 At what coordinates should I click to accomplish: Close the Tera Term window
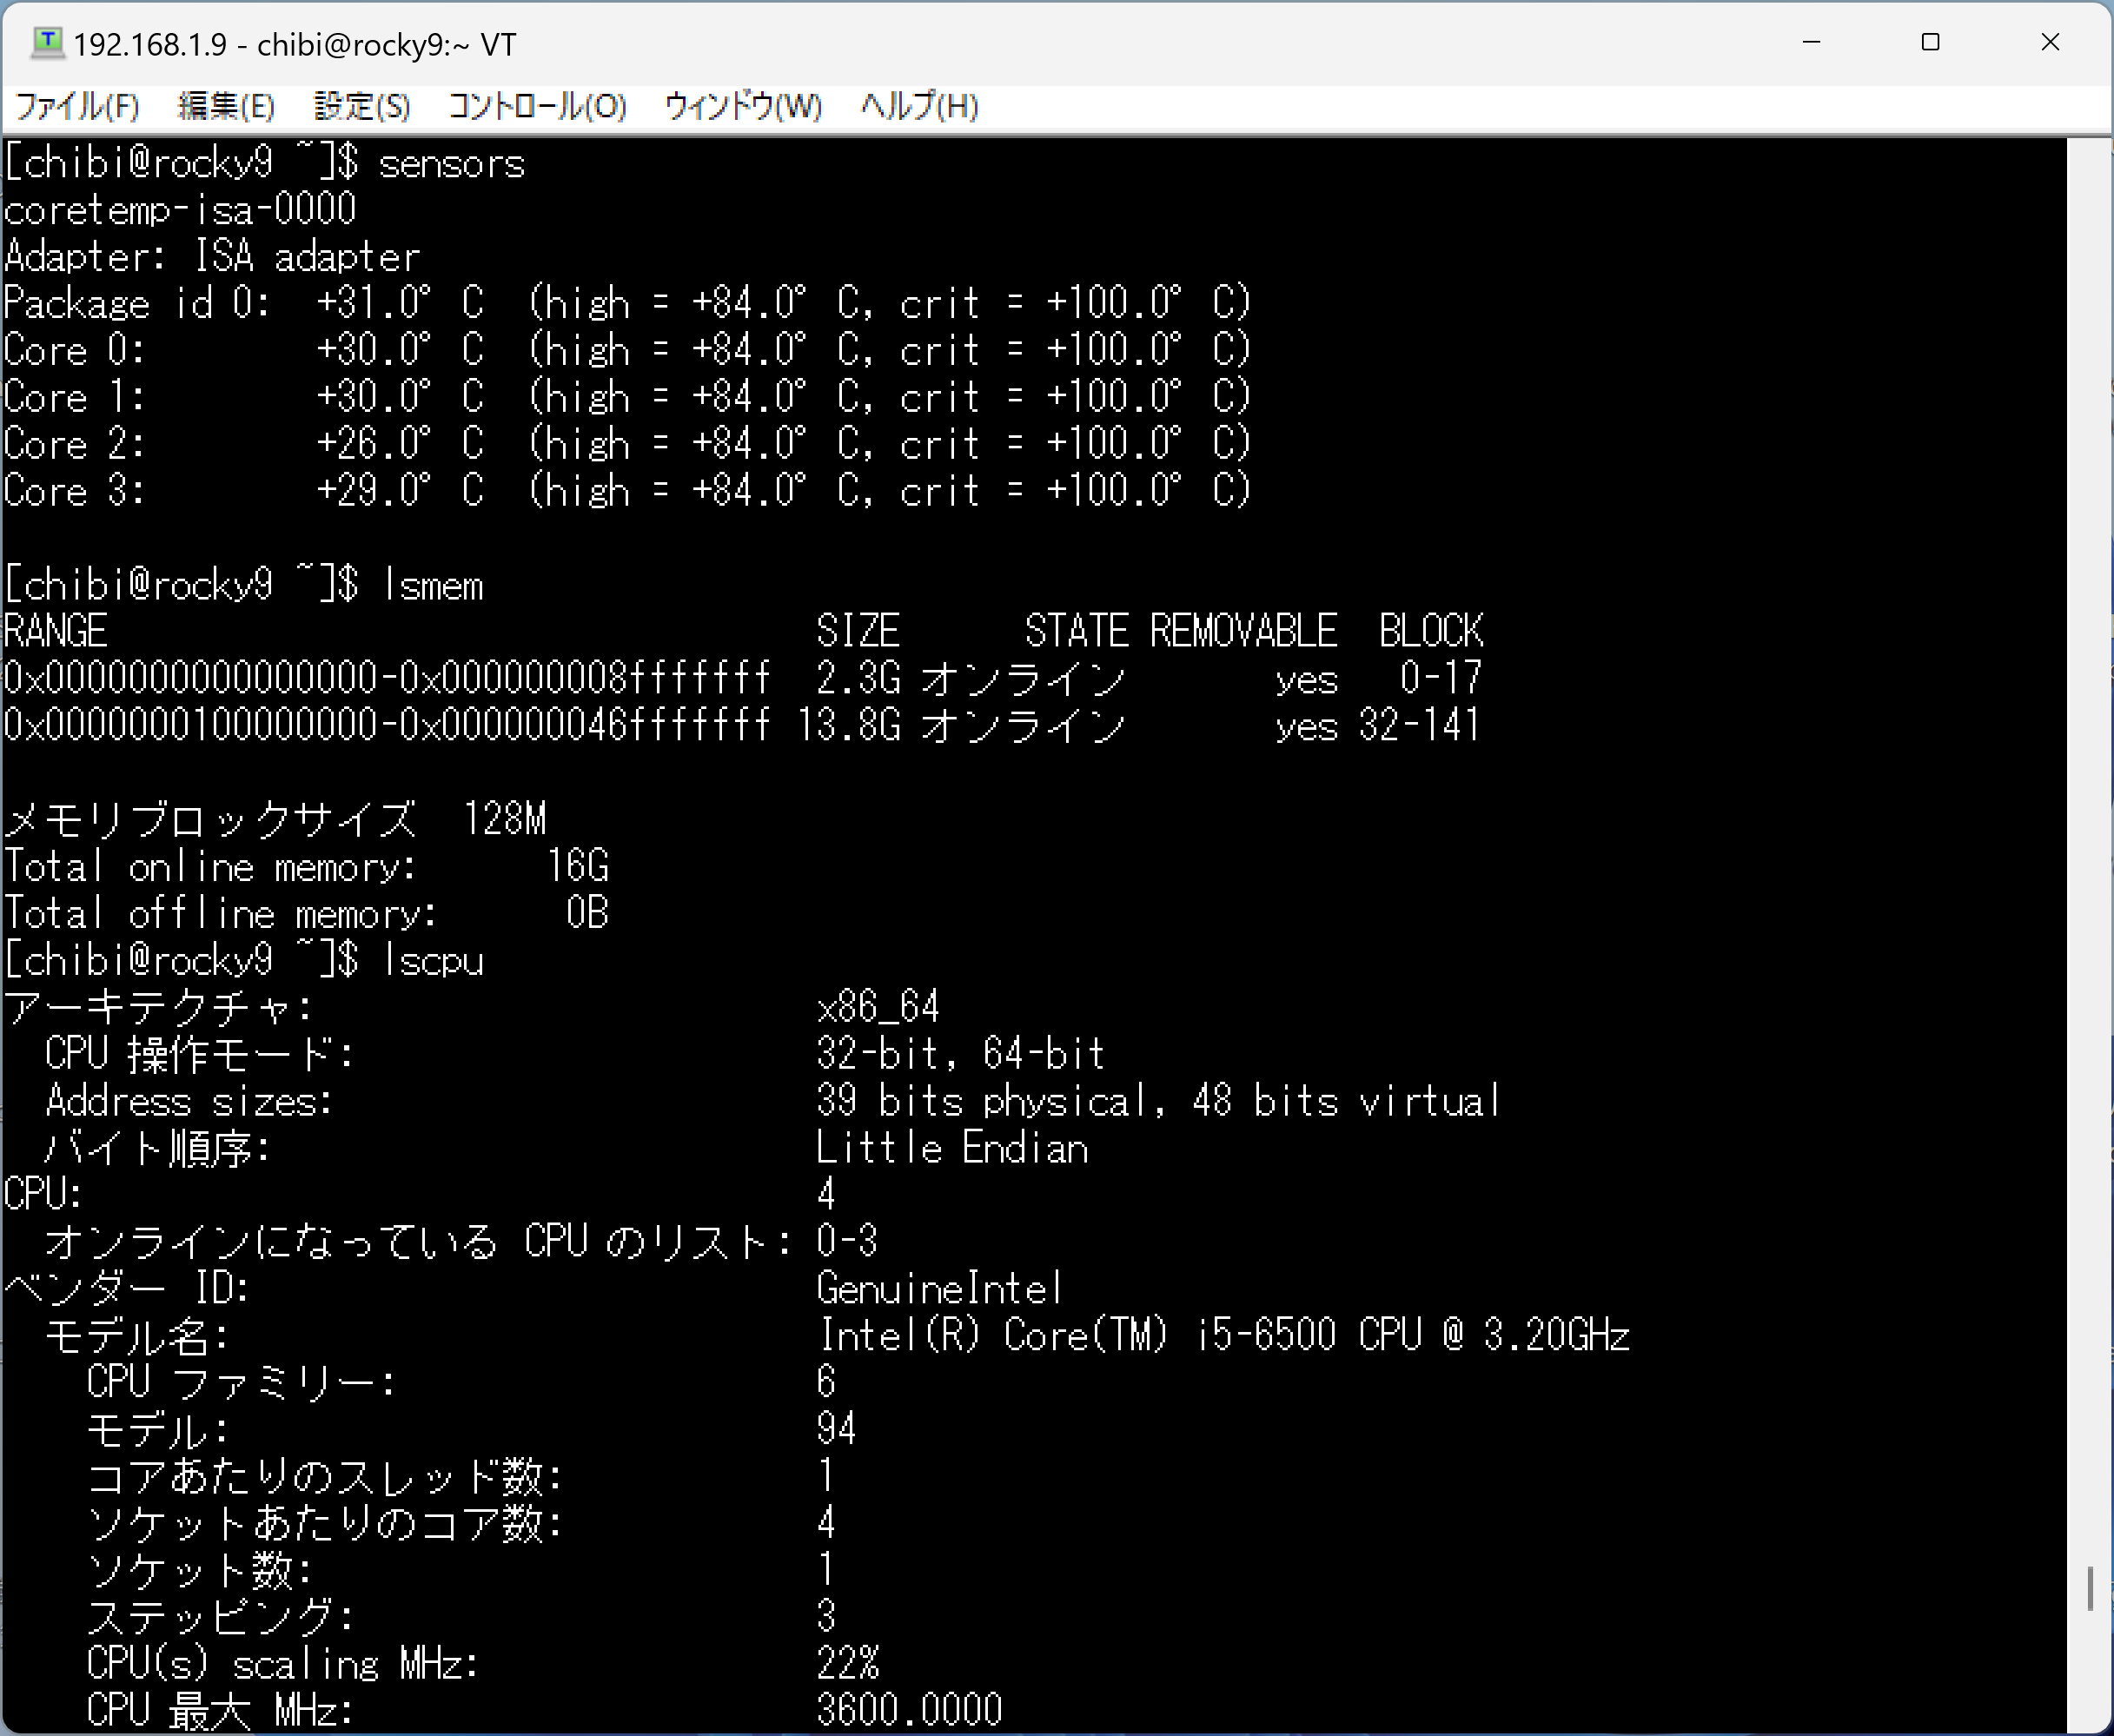(2050, 43)
